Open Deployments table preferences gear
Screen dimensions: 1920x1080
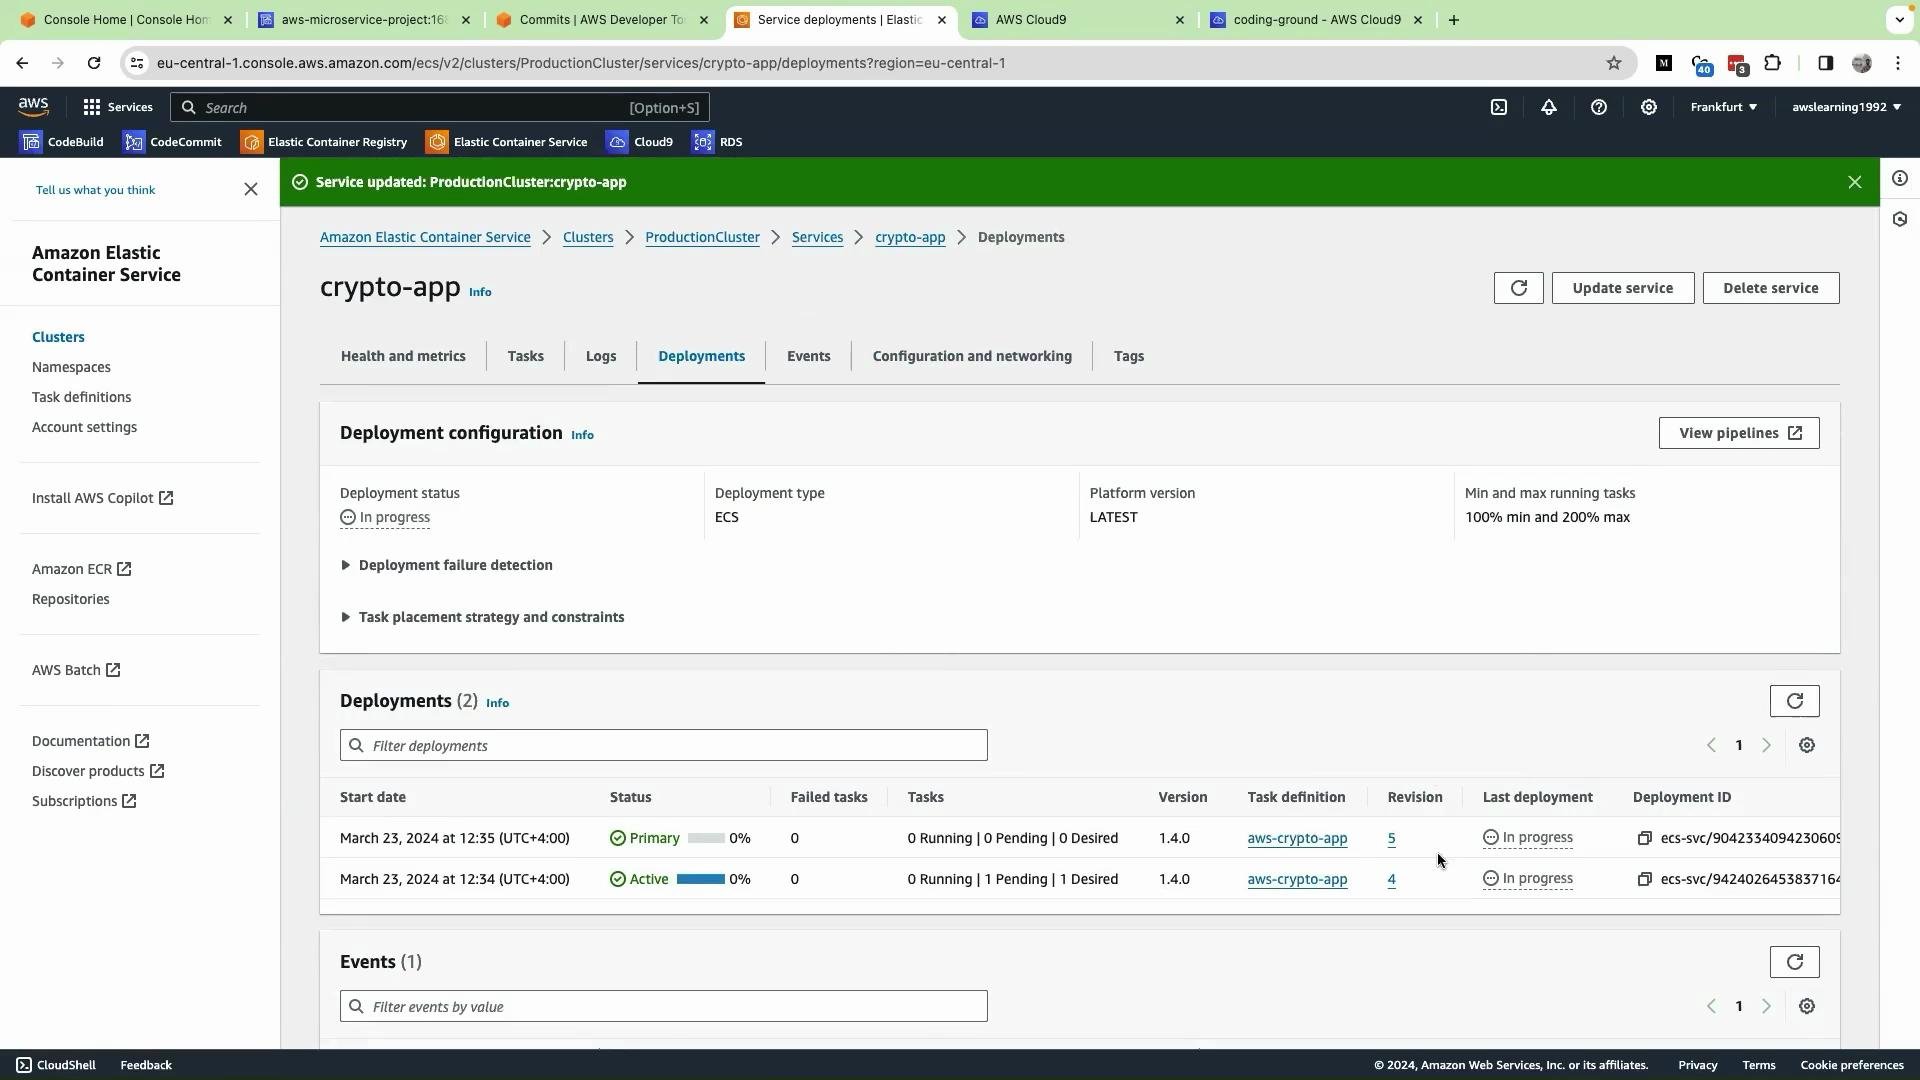click(x=1806, y=745)
